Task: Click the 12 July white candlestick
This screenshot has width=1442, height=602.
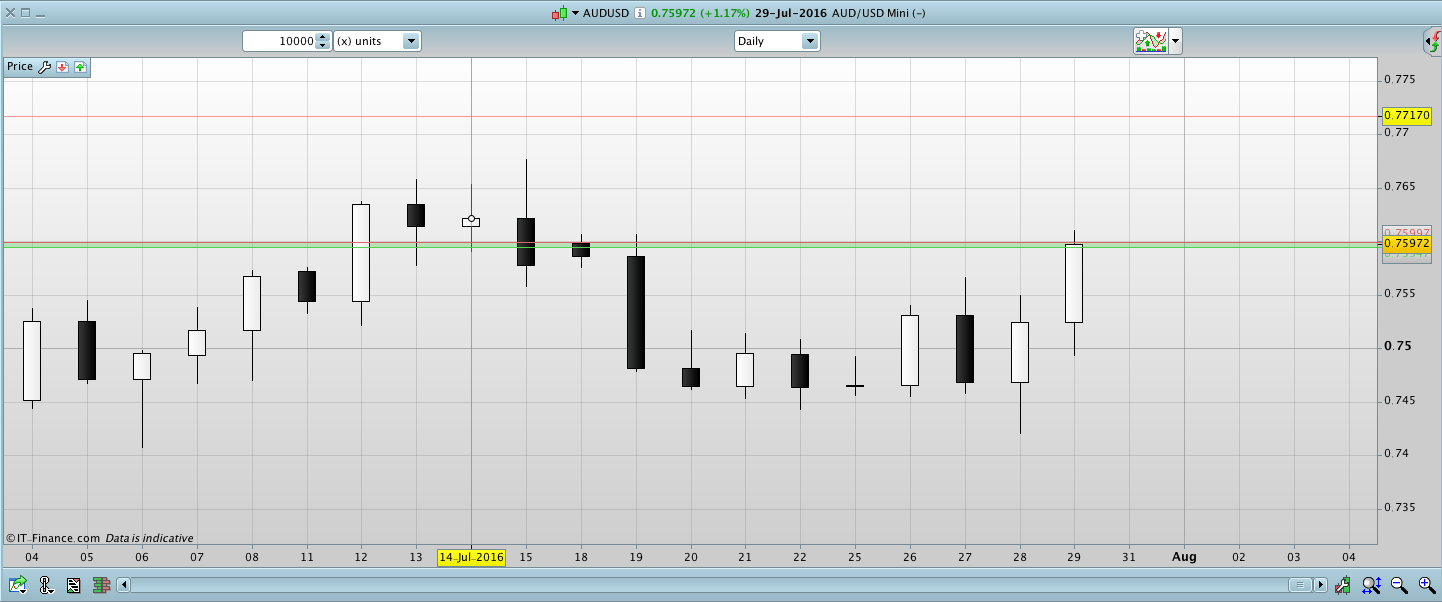Action: (361, 253)
